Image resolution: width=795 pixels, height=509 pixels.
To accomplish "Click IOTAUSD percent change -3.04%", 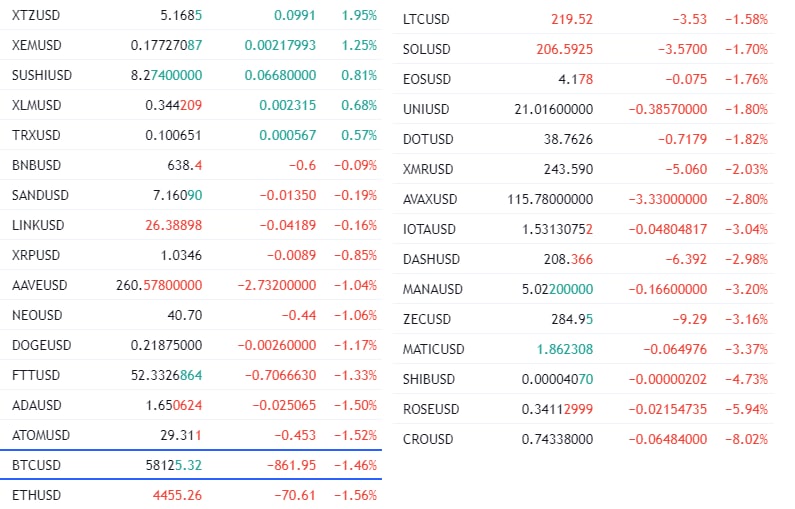I will pyautogui.click(x=746, y=229).
